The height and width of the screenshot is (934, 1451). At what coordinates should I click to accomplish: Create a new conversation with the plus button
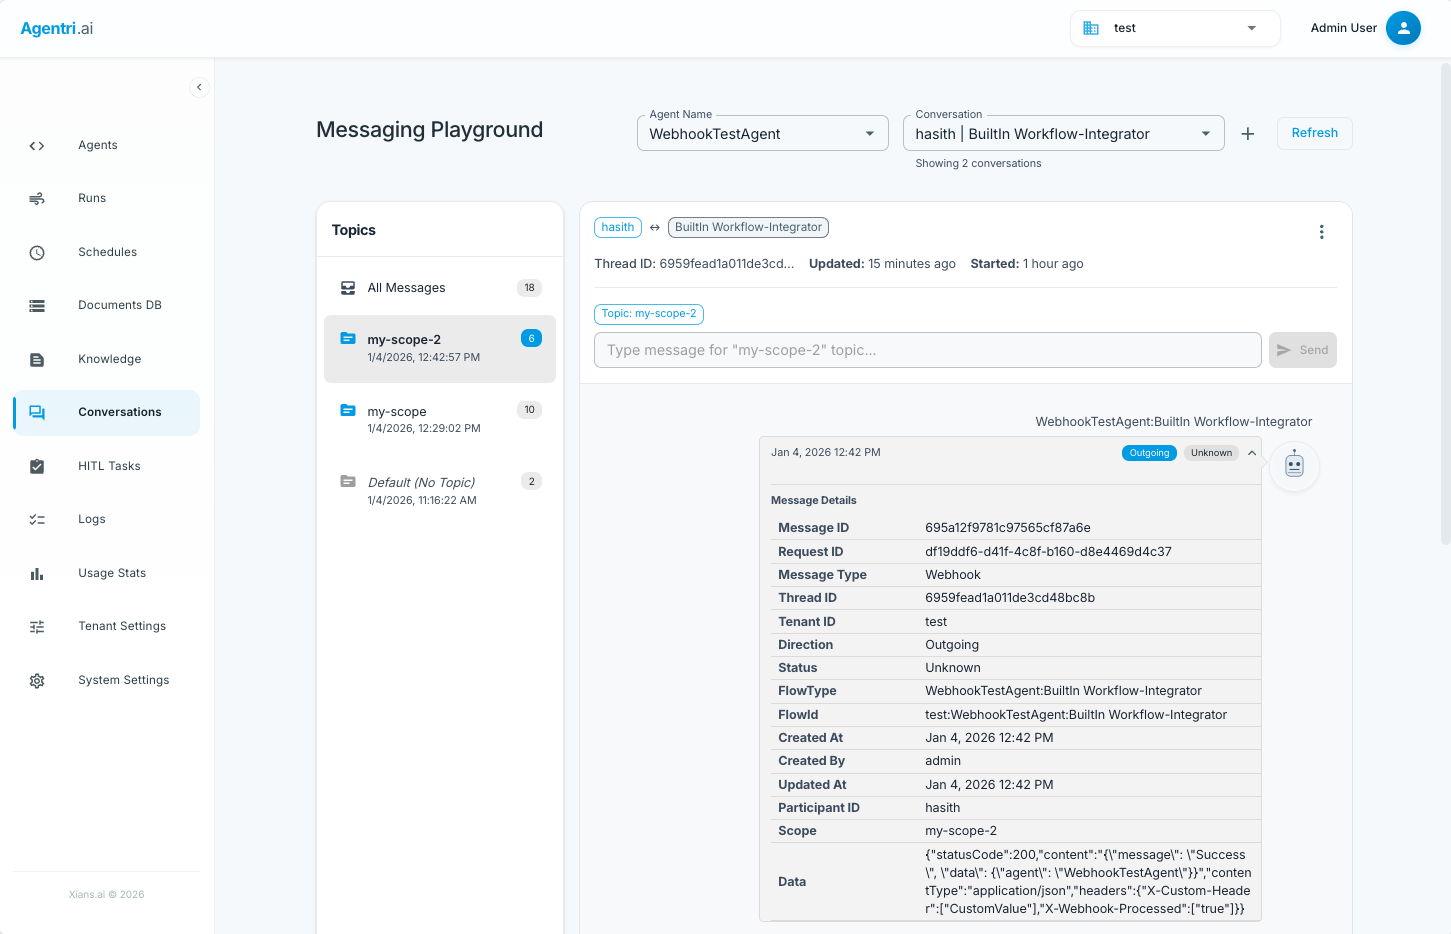pos(1247,132)
